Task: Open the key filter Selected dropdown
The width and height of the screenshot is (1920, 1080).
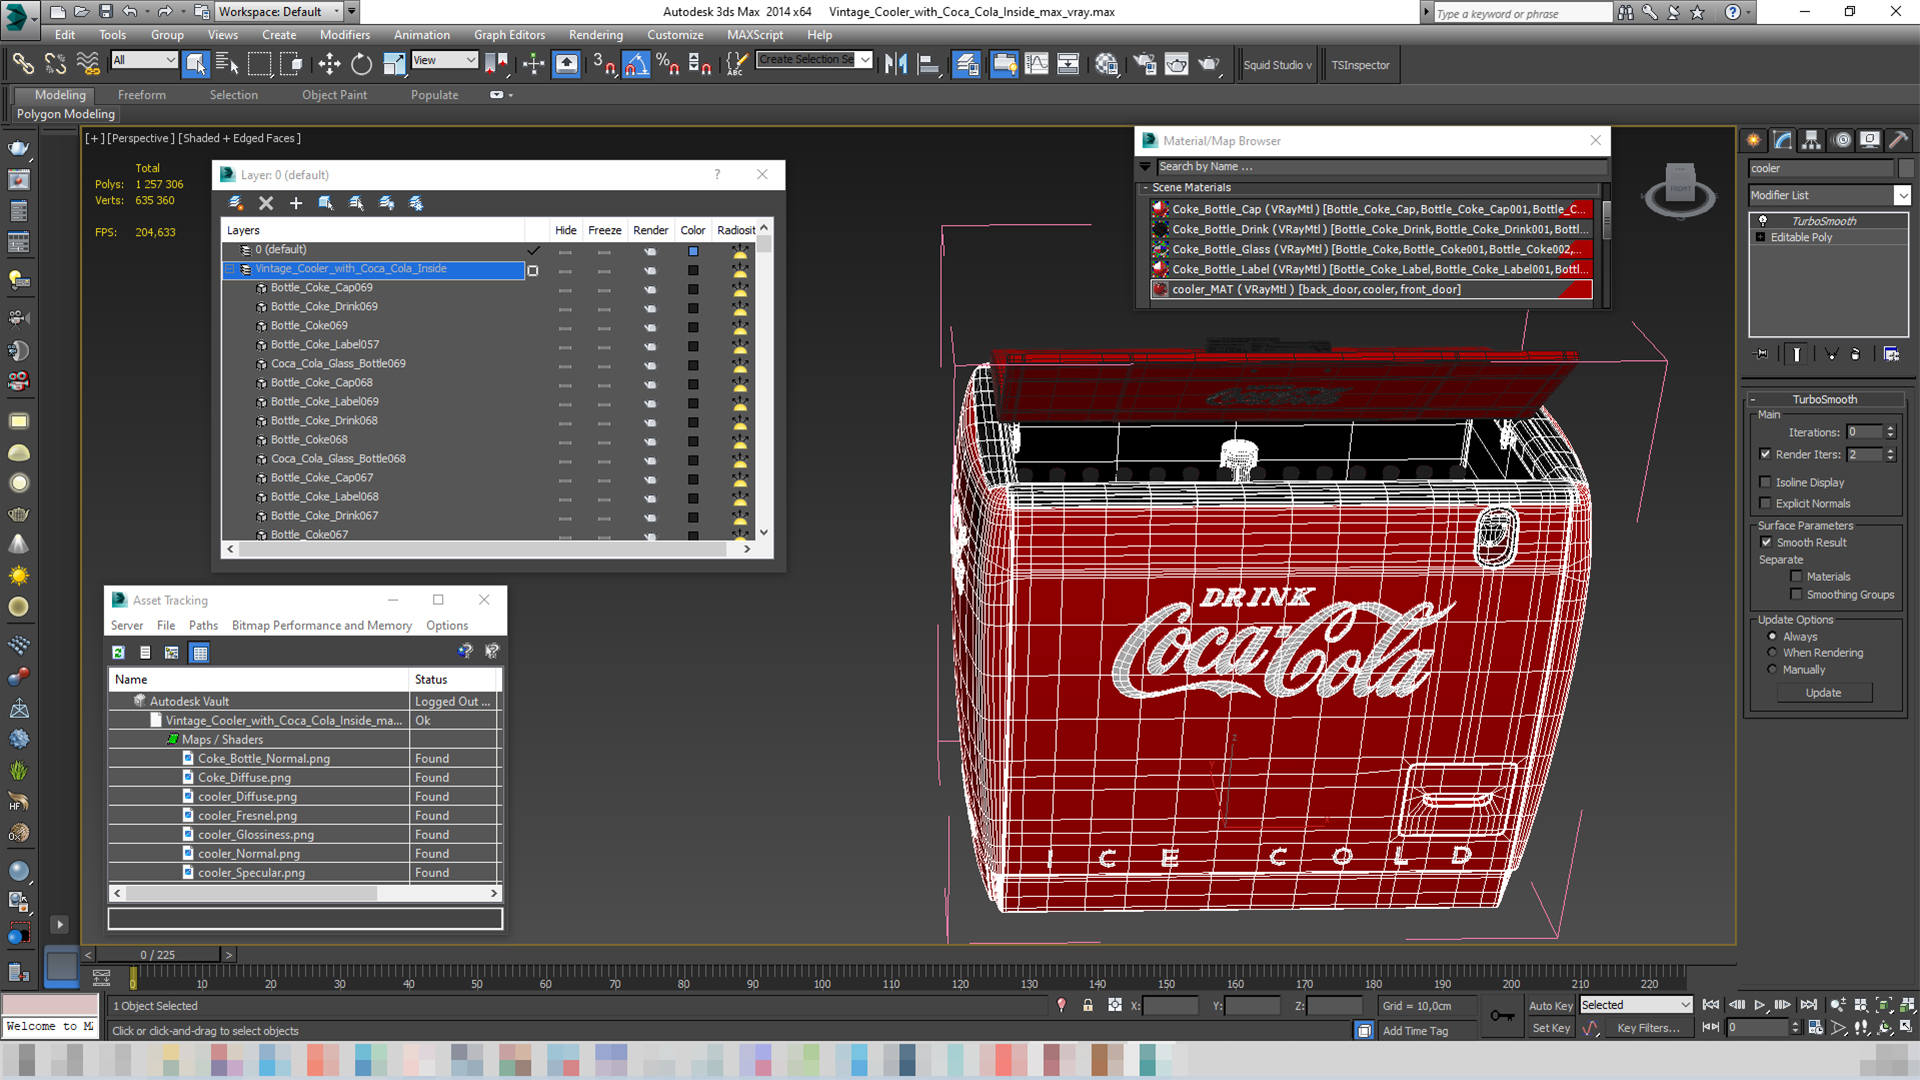Action: (1635, 1005)
